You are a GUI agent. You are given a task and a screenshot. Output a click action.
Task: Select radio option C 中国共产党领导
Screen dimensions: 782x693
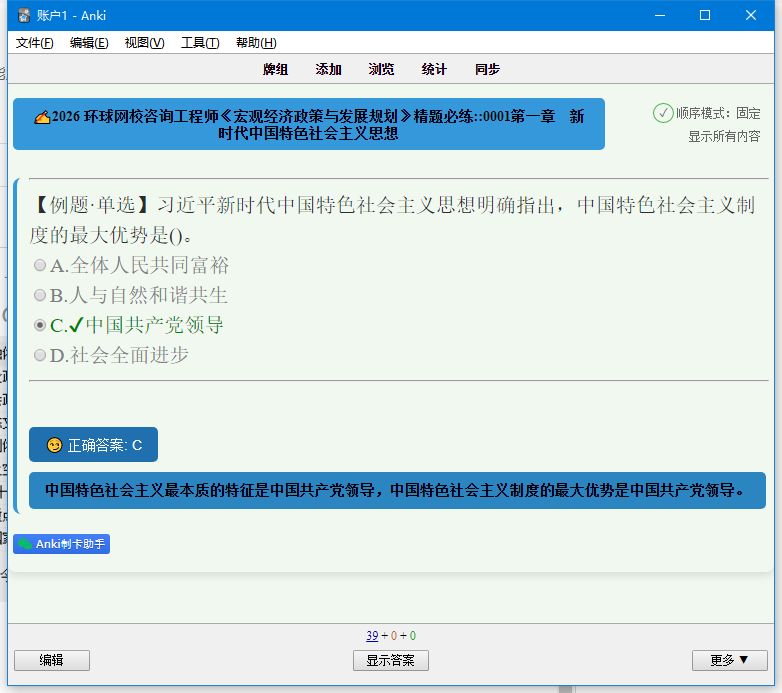point(40,325)
